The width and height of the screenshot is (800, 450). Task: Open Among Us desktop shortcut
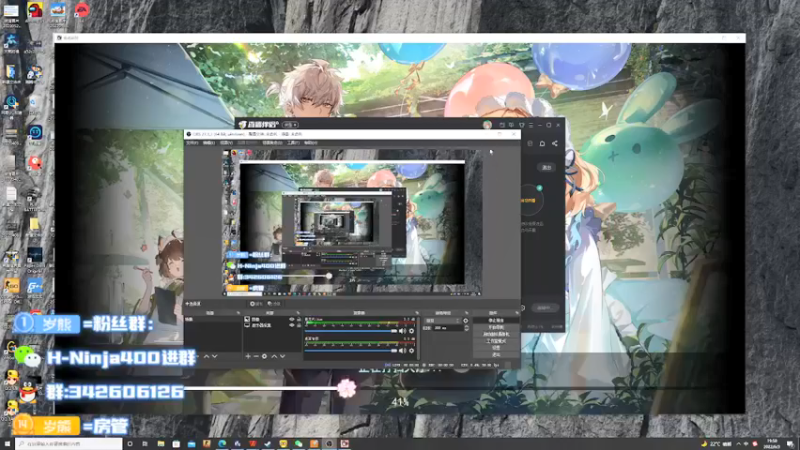tap(35, 10)
